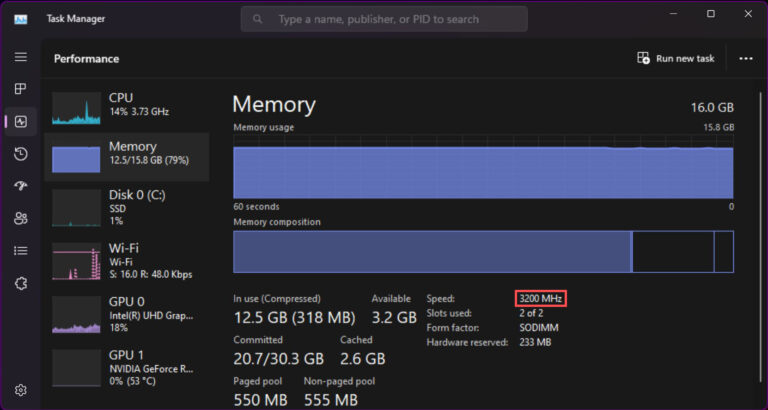The height and width of the screenshot is (410, 768).
Task: Select Disk 0 (C:) SSD item
Action: click(126, 207)
